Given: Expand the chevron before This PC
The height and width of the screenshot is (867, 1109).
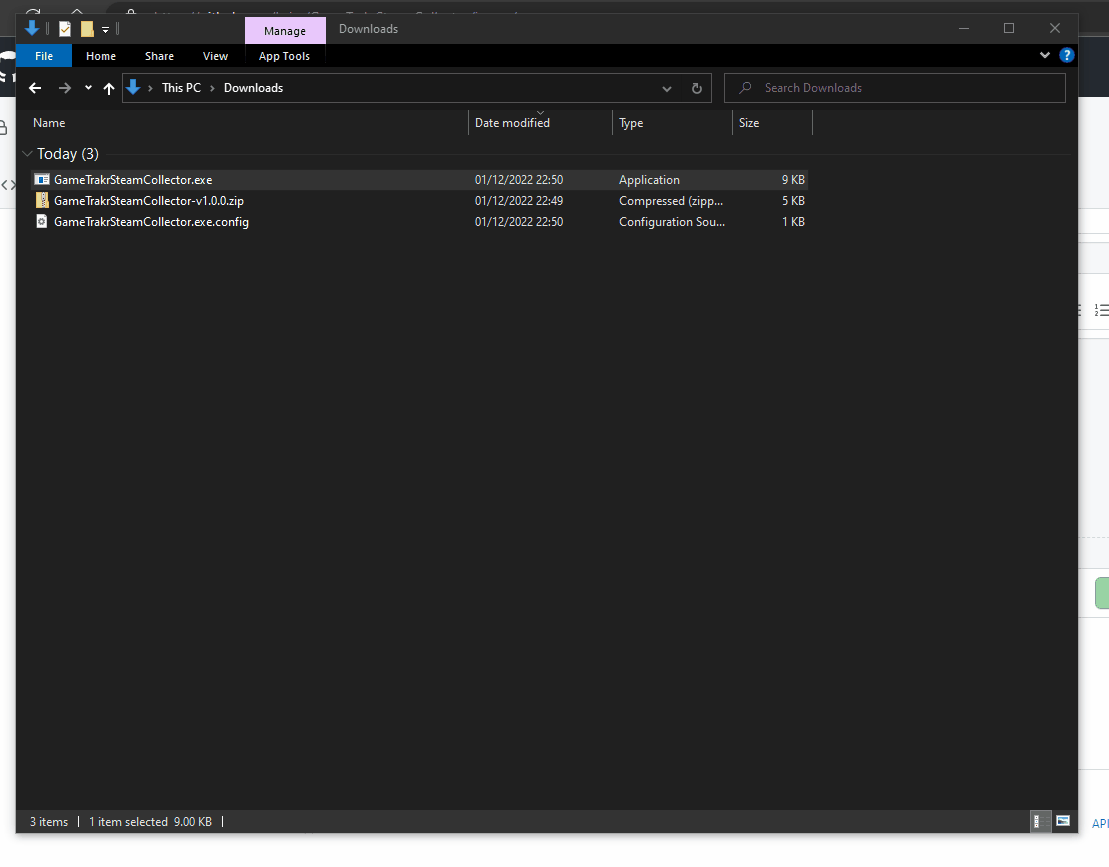Looking at the screenshot, I should point(150,88).
